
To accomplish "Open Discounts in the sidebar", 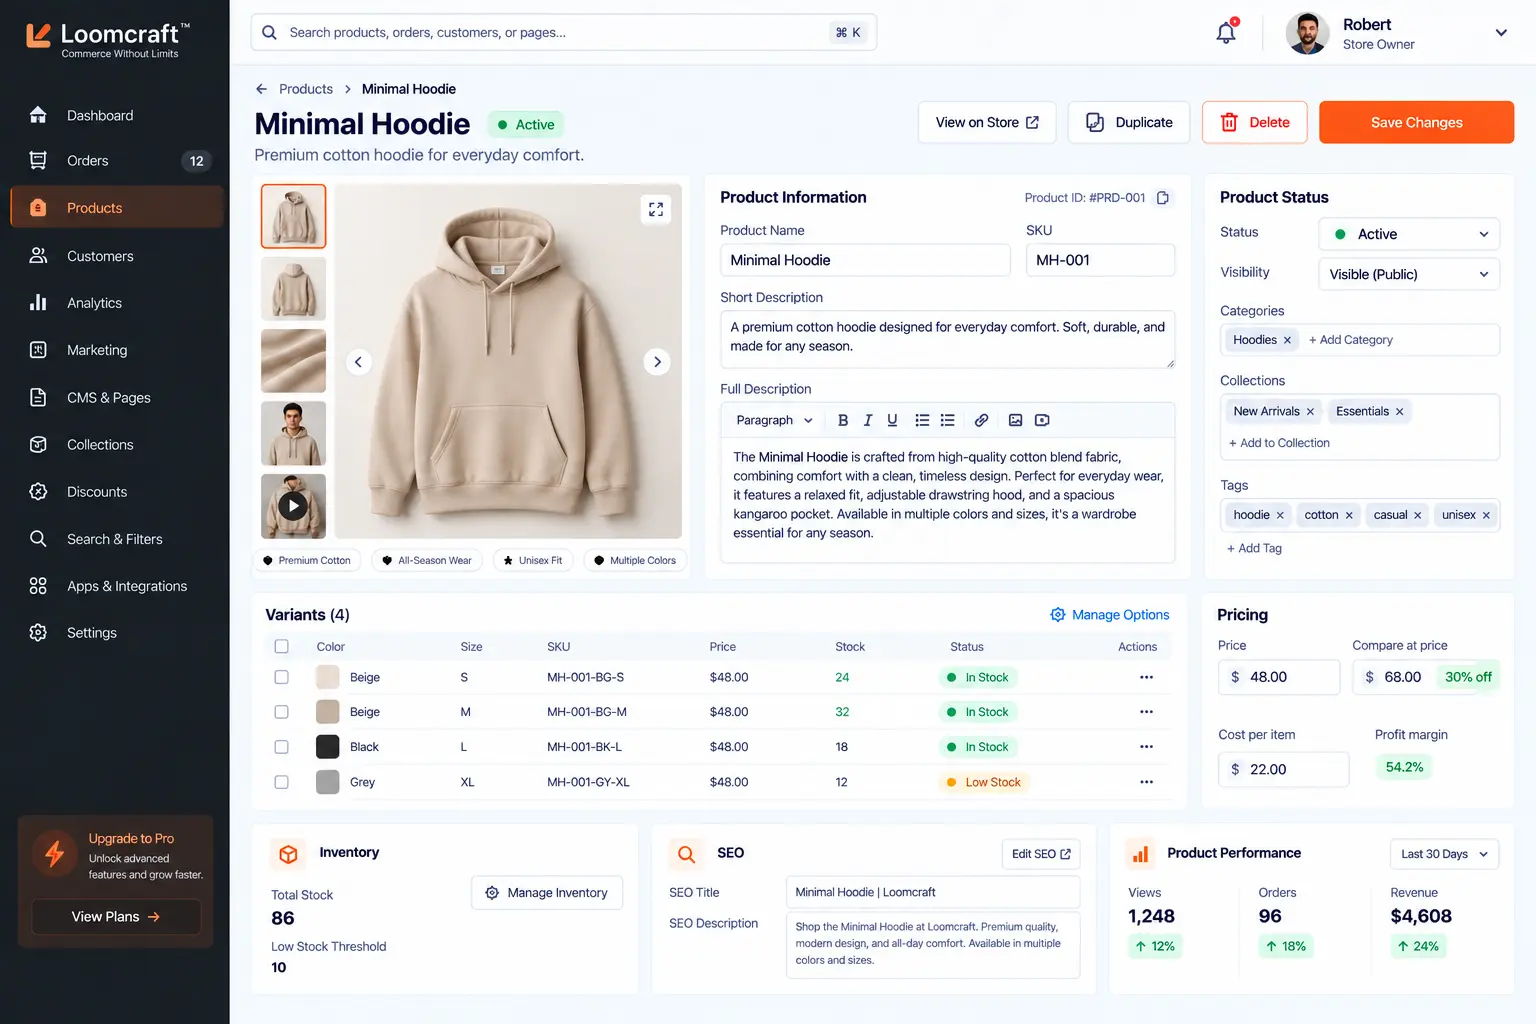I will 116,492.
